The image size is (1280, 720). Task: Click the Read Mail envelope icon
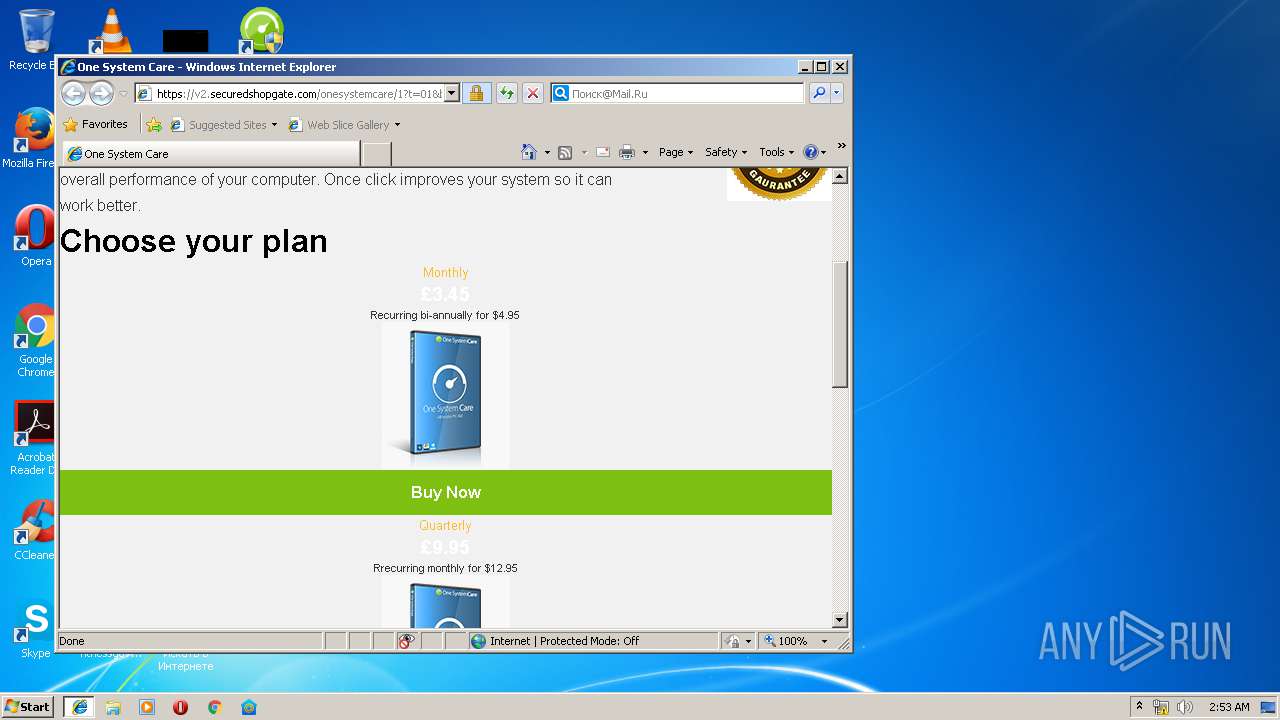(603, 152)
